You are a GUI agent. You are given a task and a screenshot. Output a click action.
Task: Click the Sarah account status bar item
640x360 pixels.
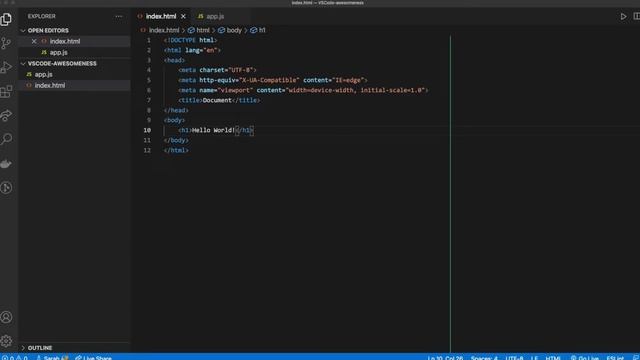52,358
